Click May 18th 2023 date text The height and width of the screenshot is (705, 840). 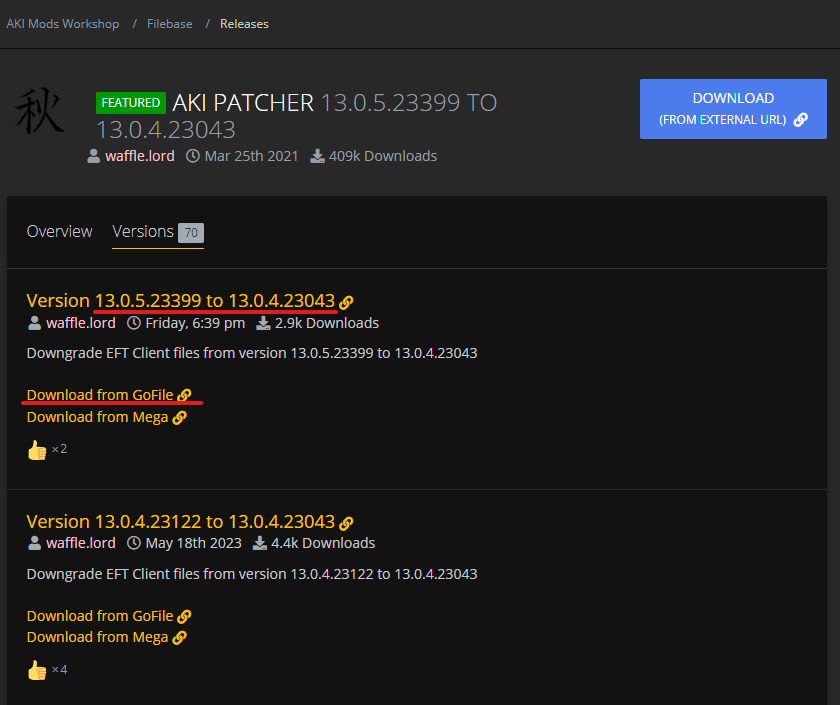(193, 543)
